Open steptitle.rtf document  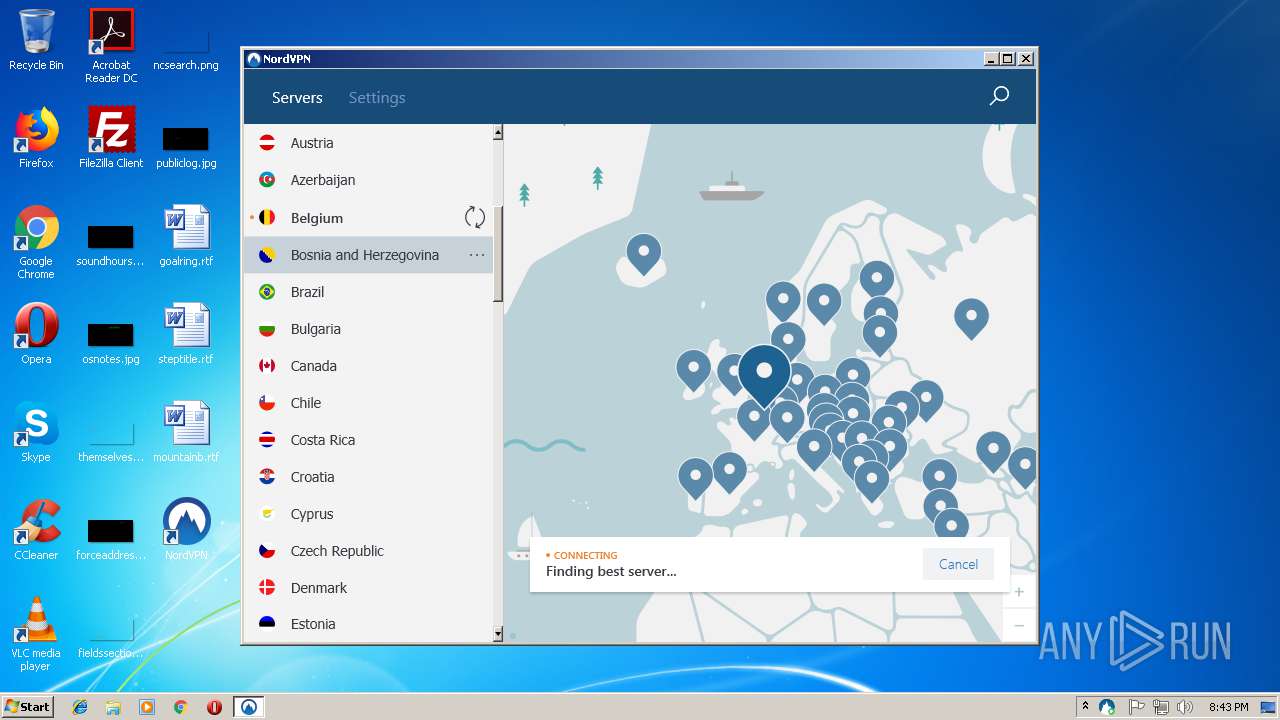(186, 332)
